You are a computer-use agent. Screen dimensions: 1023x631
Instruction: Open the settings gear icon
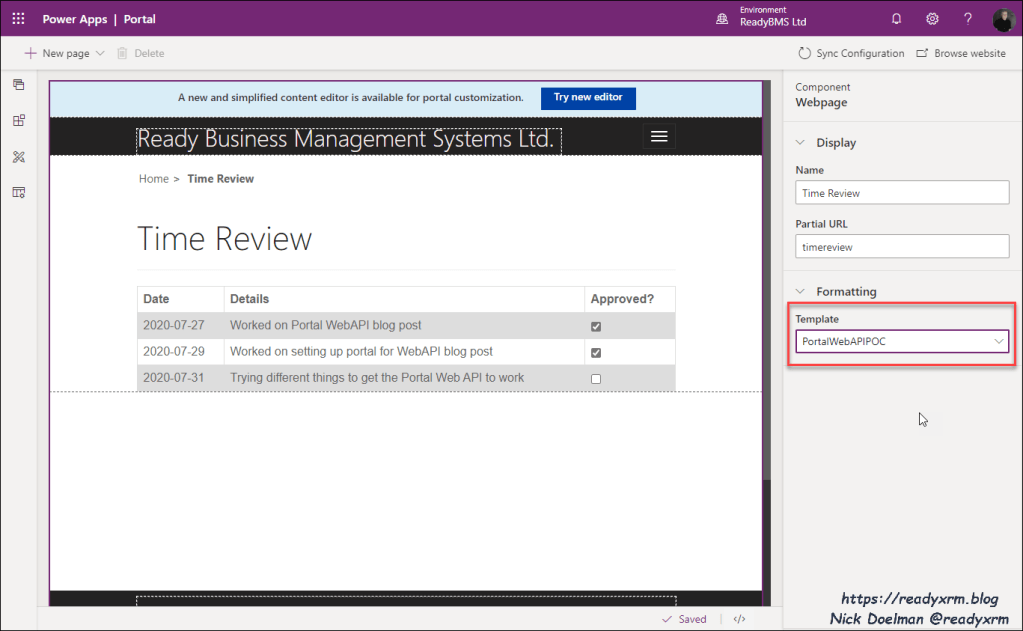tap(932, 19)
